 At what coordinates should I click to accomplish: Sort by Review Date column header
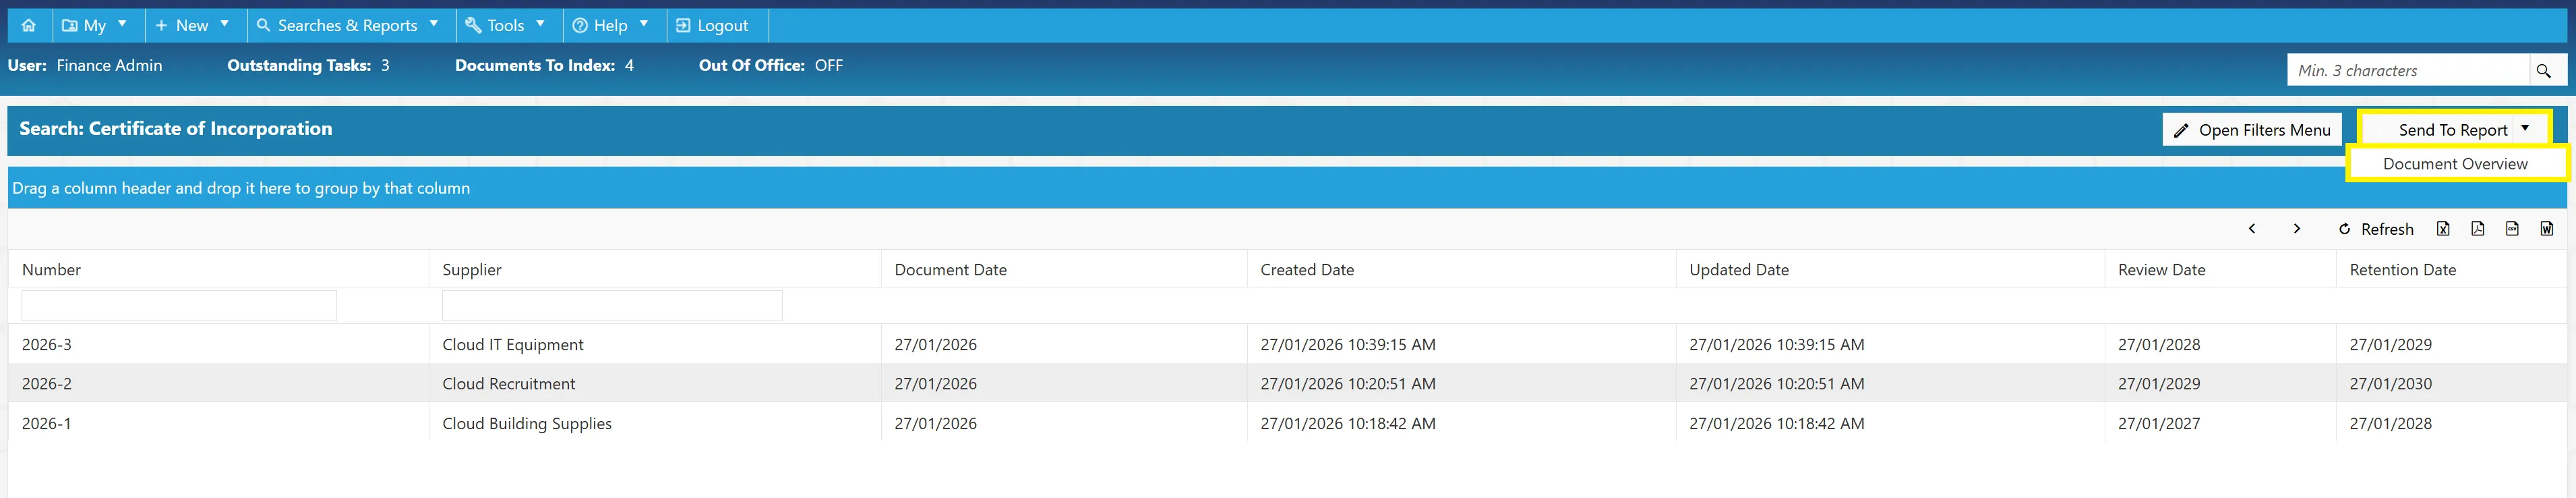(x=2161, y=270)
